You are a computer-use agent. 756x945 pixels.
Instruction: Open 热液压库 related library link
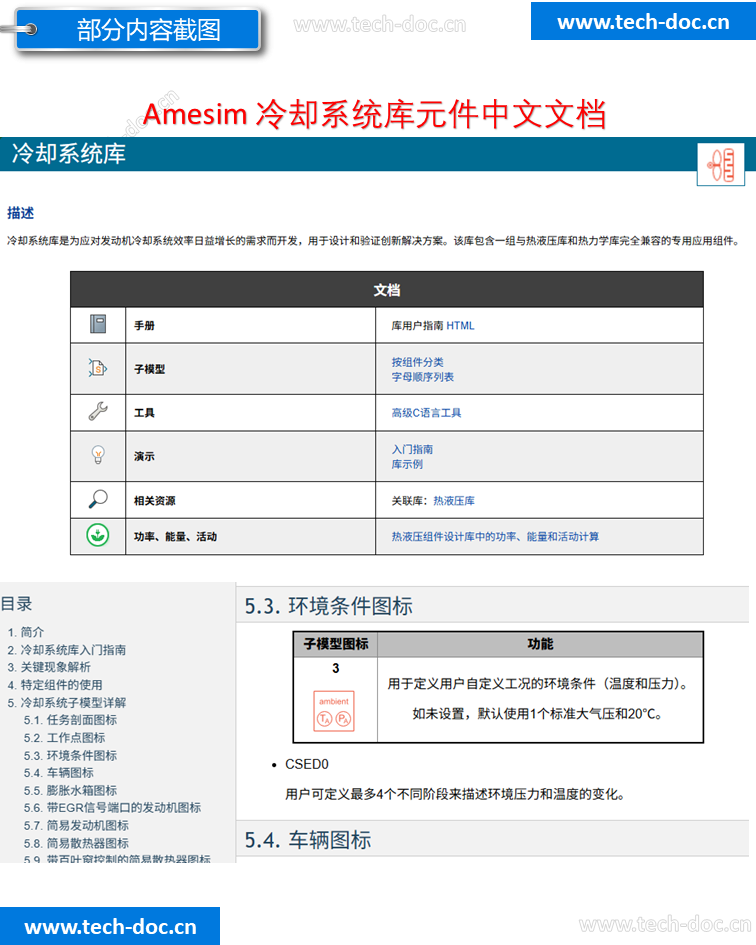[453, 501]
